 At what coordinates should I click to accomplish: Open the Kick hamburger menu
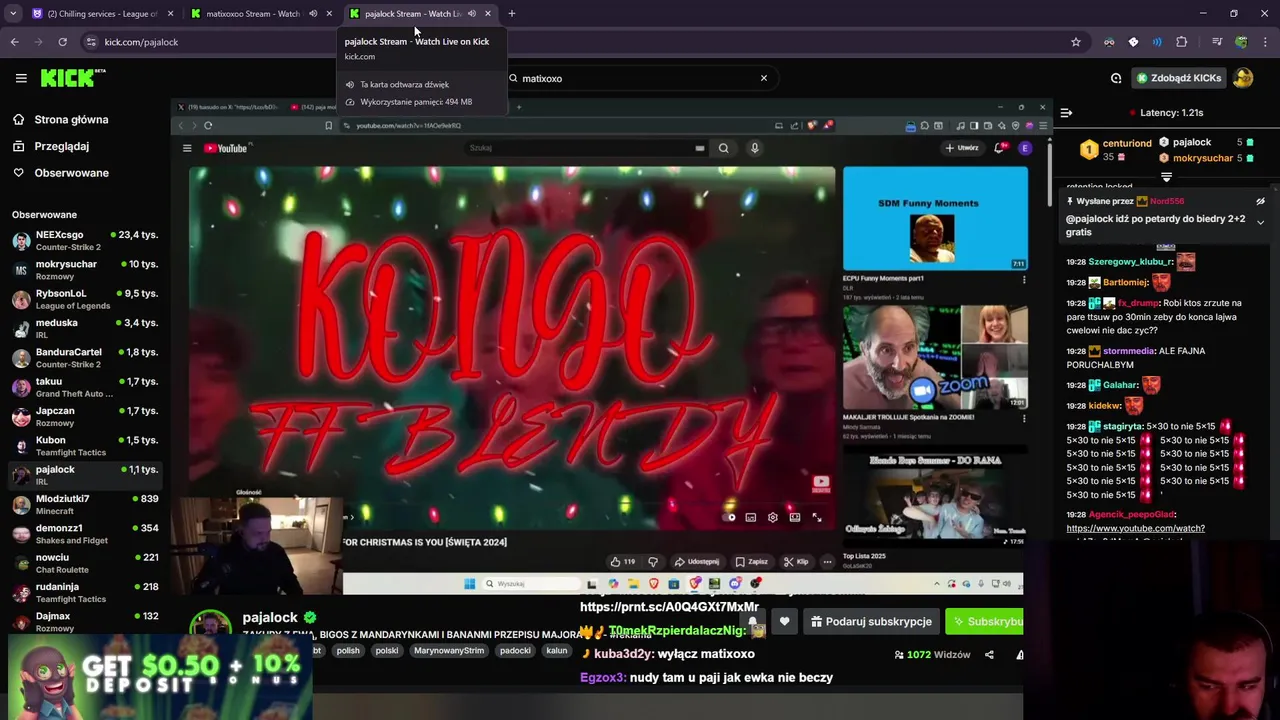click(21, 78)
